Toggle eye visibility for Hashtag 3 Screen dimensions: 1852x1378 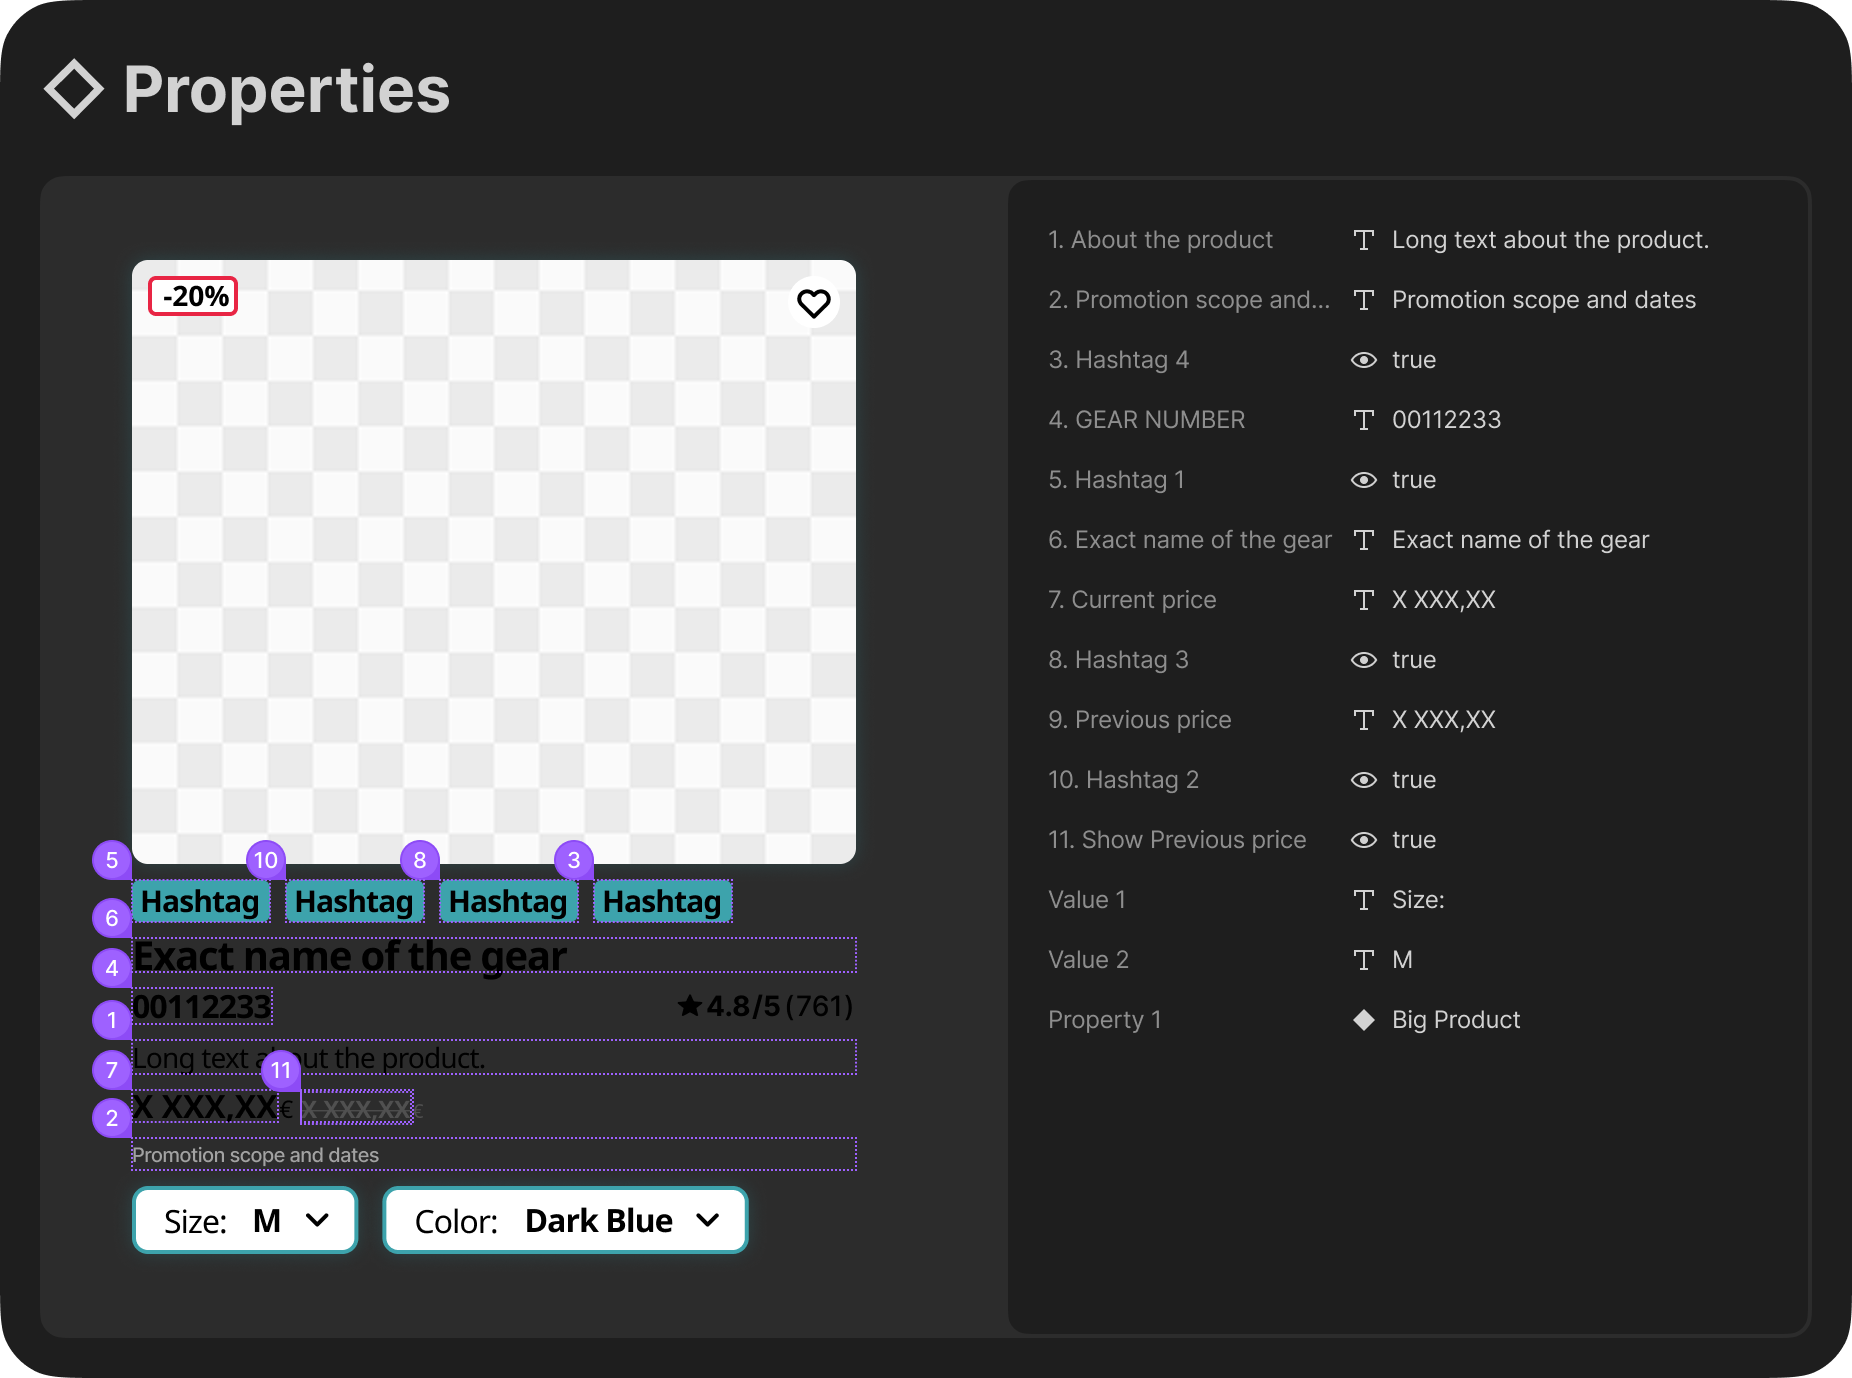tap(1363, 660)
